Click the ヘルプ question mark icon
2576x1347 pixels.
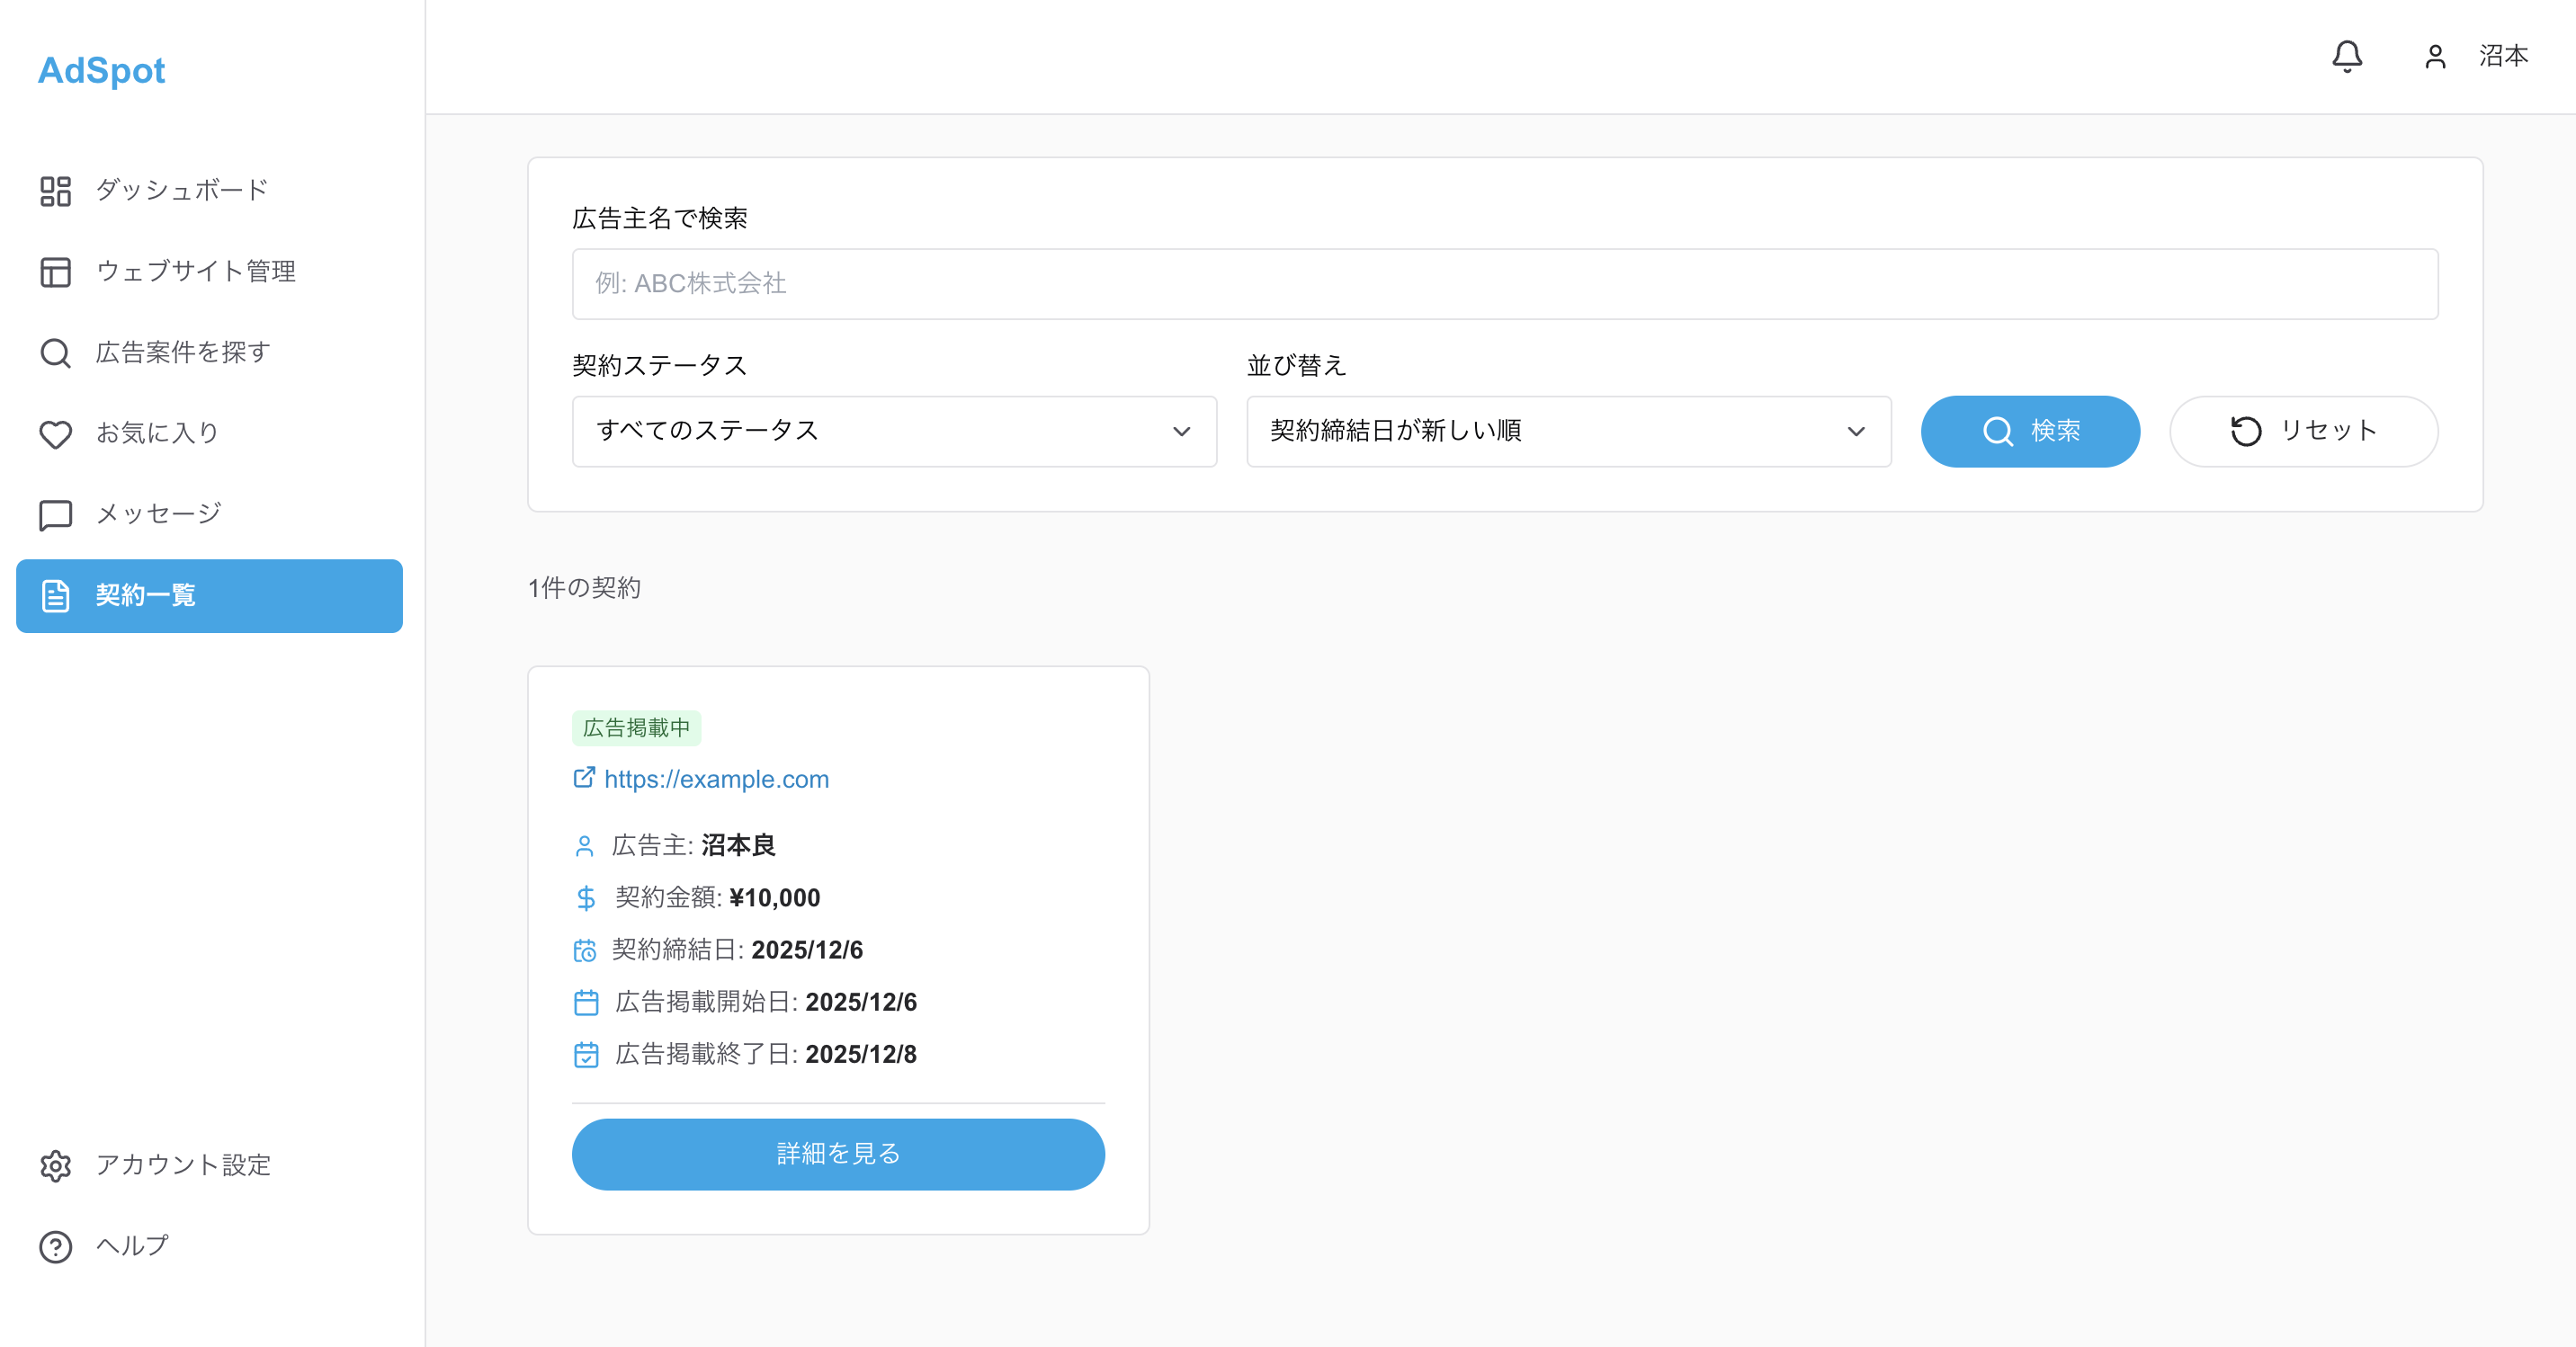point(55,1246)
